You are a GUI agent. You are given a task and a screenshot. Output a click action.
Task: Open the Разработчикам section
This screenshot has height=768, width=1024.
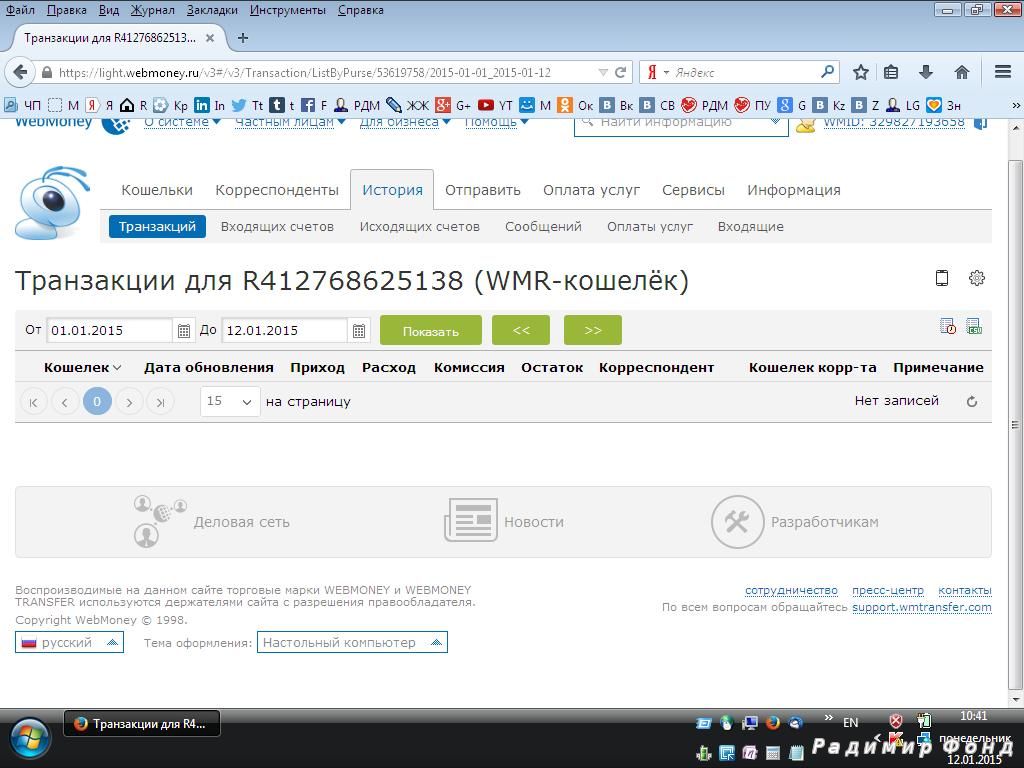pos(795,522)
